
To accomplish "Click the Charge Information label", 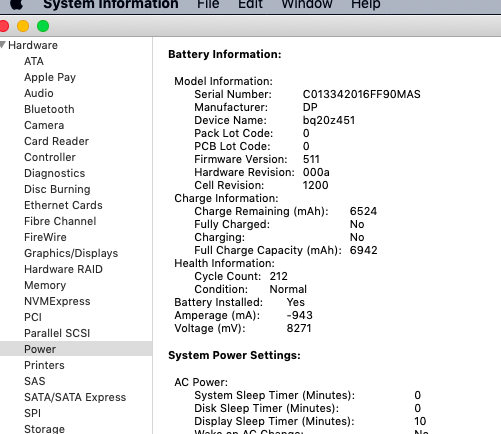I will pyautogui.click(x=226, y=198).
